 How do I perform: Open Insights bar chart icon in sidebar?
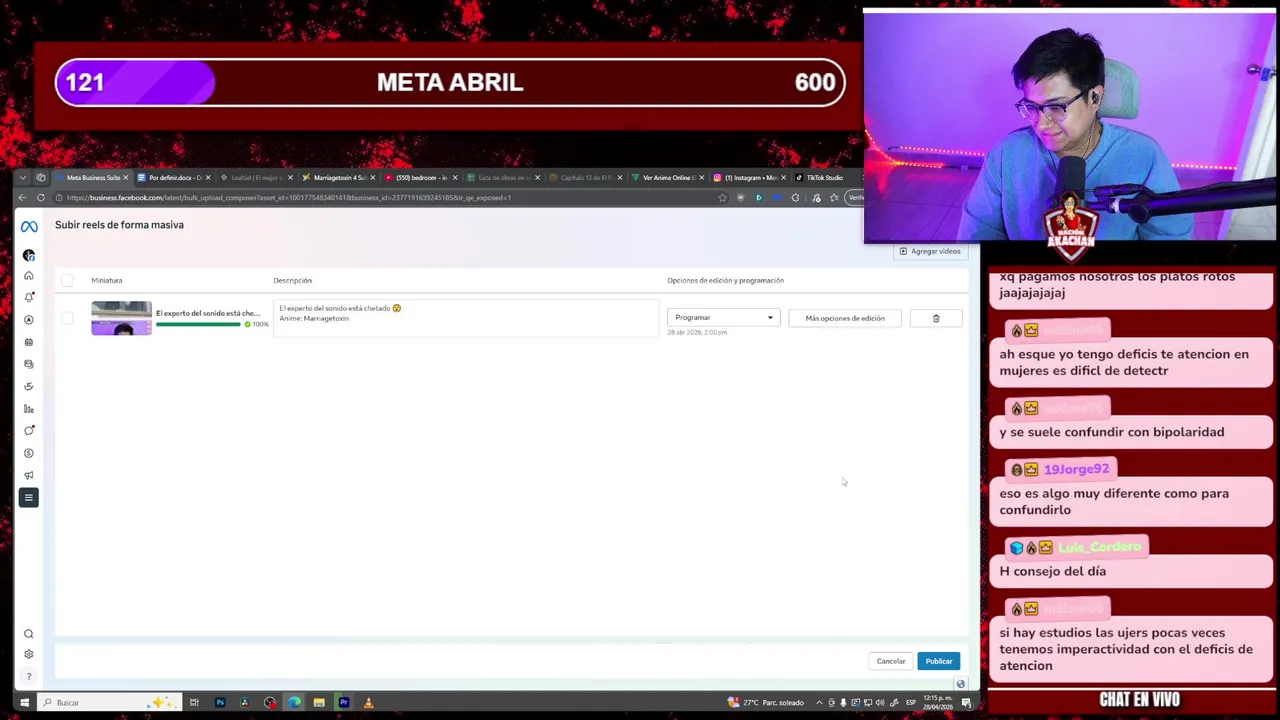pos(29,409)
